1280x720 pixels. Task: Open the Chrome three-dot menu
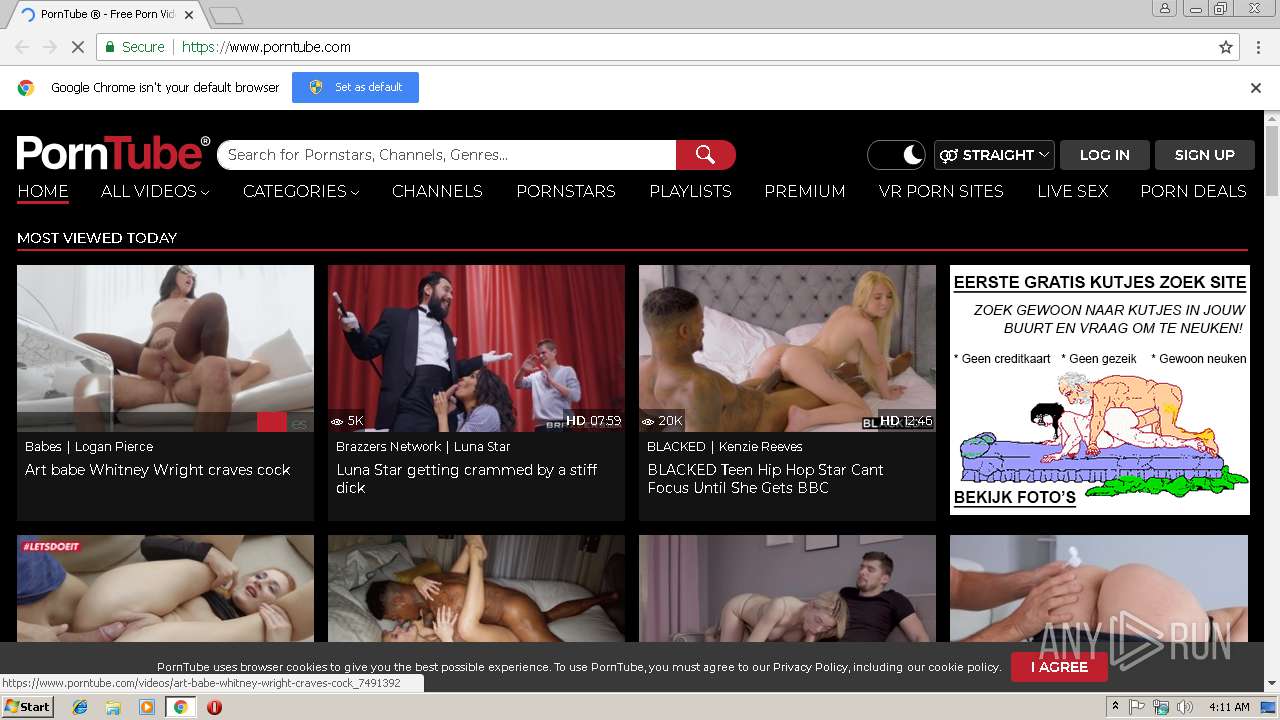[1257, 47]
